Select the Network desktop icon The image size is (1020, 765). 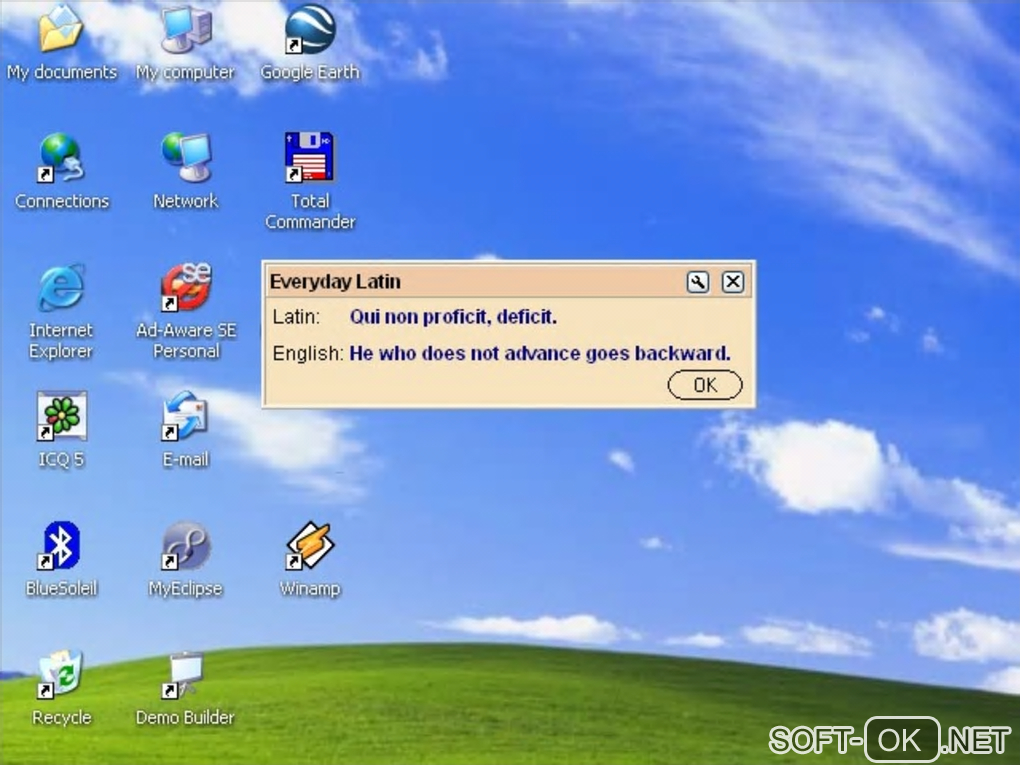pyautogui.click(x=186, y=157)
